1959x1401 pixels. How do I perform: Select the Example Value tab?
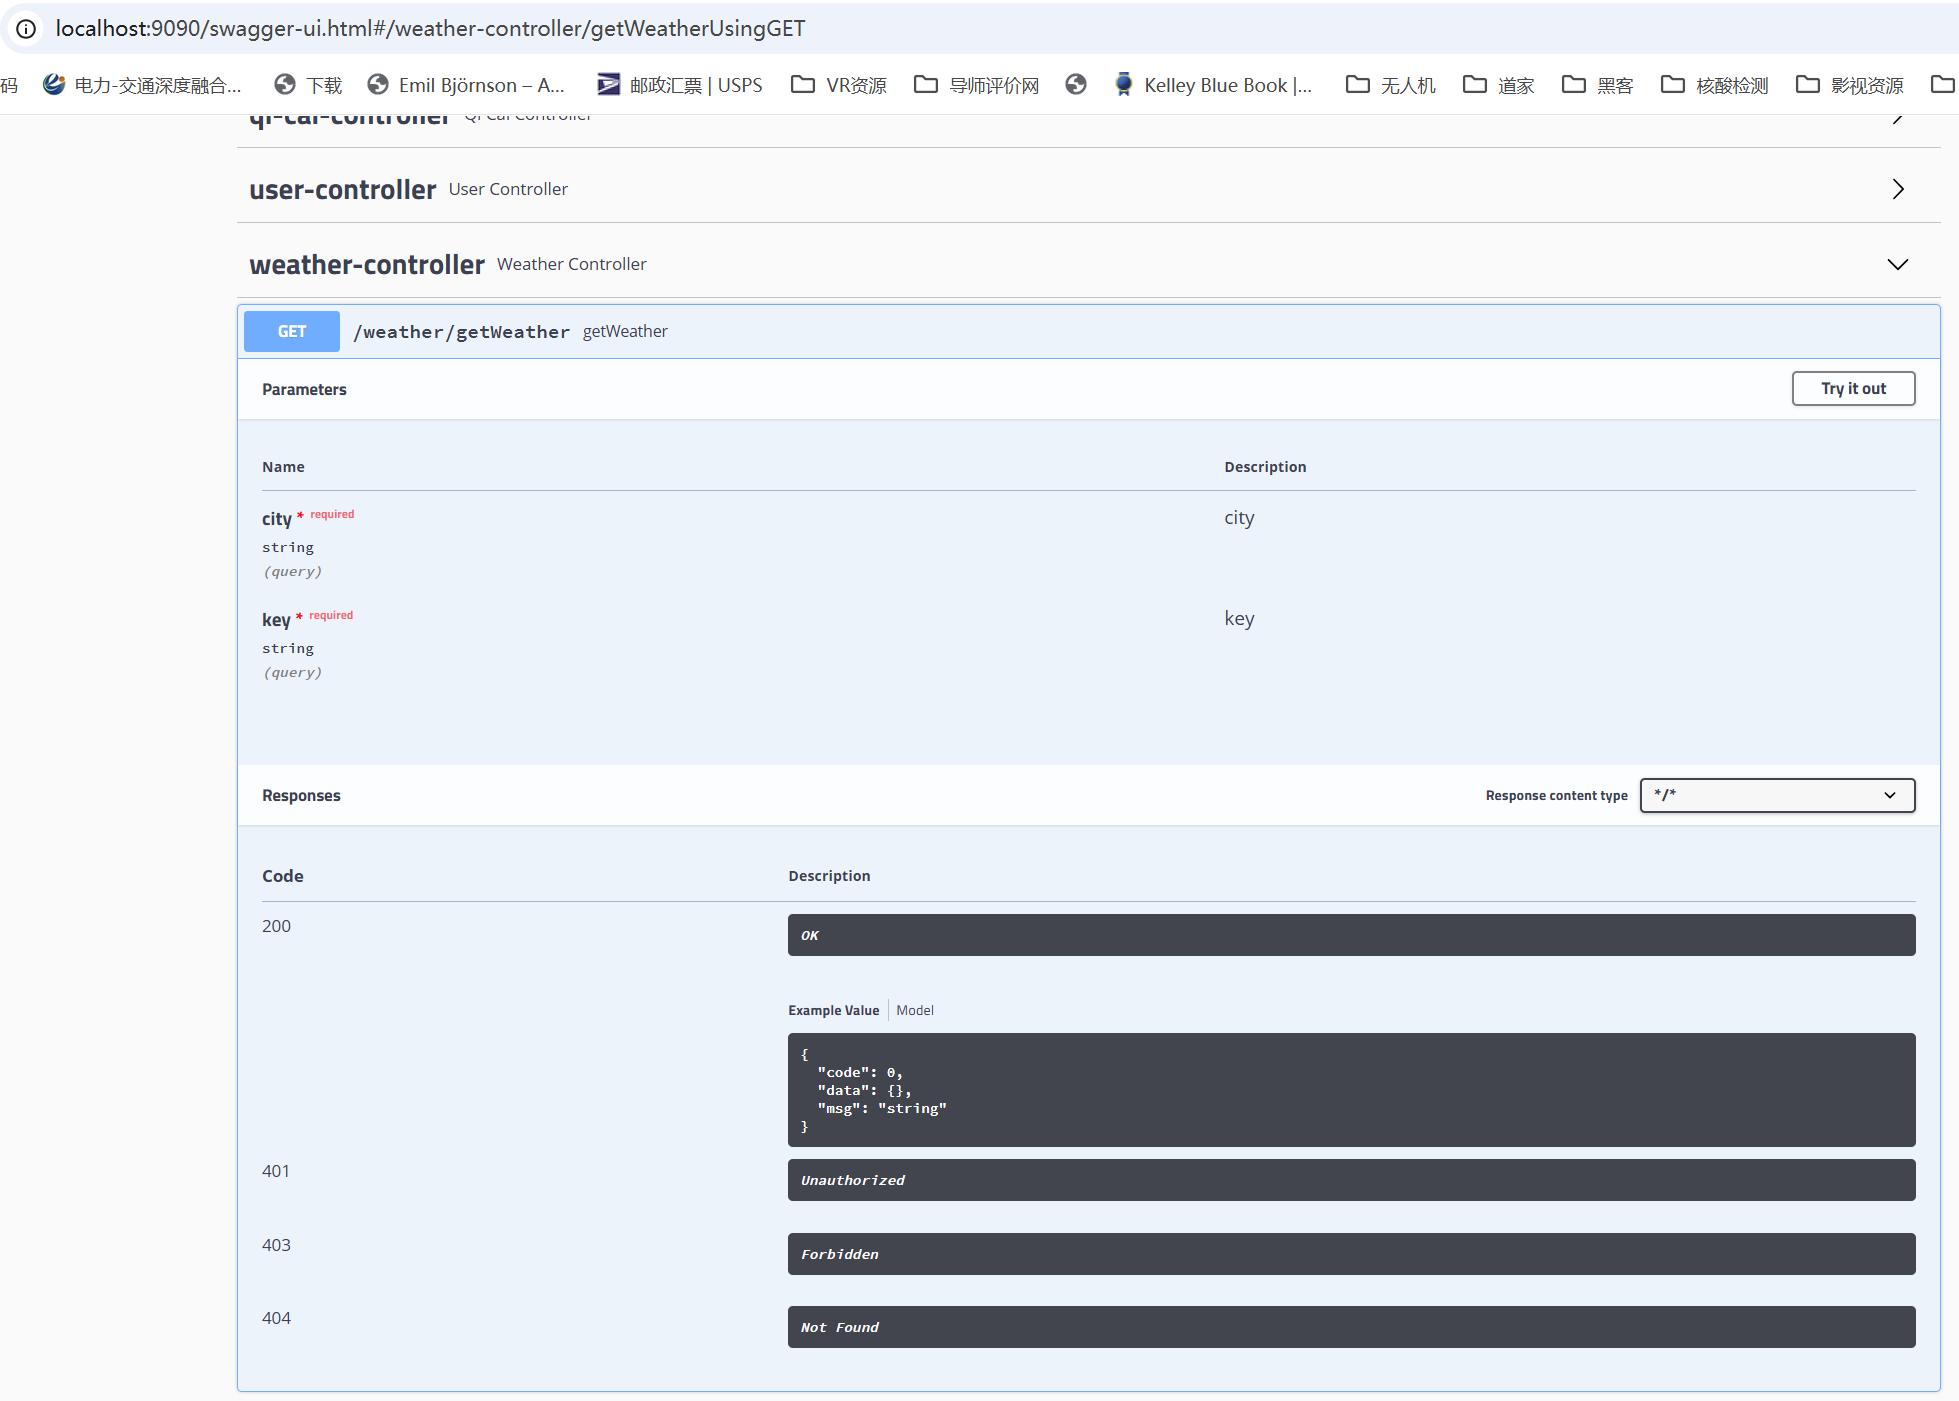click(833, 1010)
